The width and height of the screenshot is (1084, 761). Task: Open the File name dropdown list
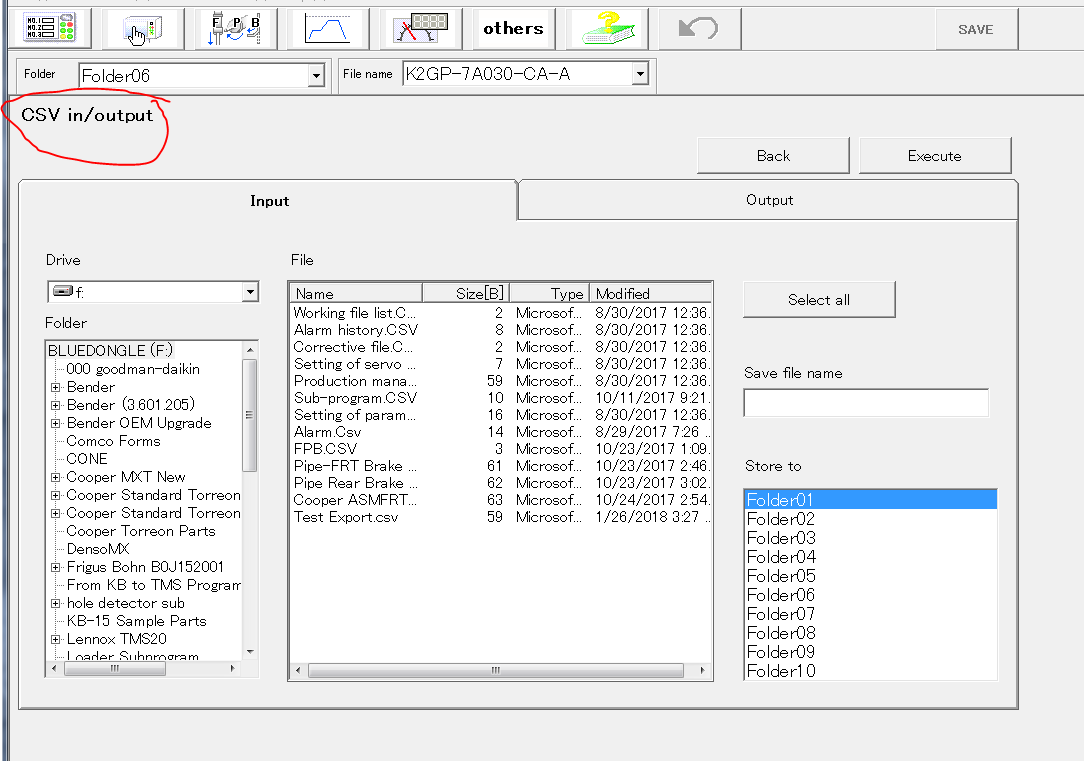pos(639,74)
